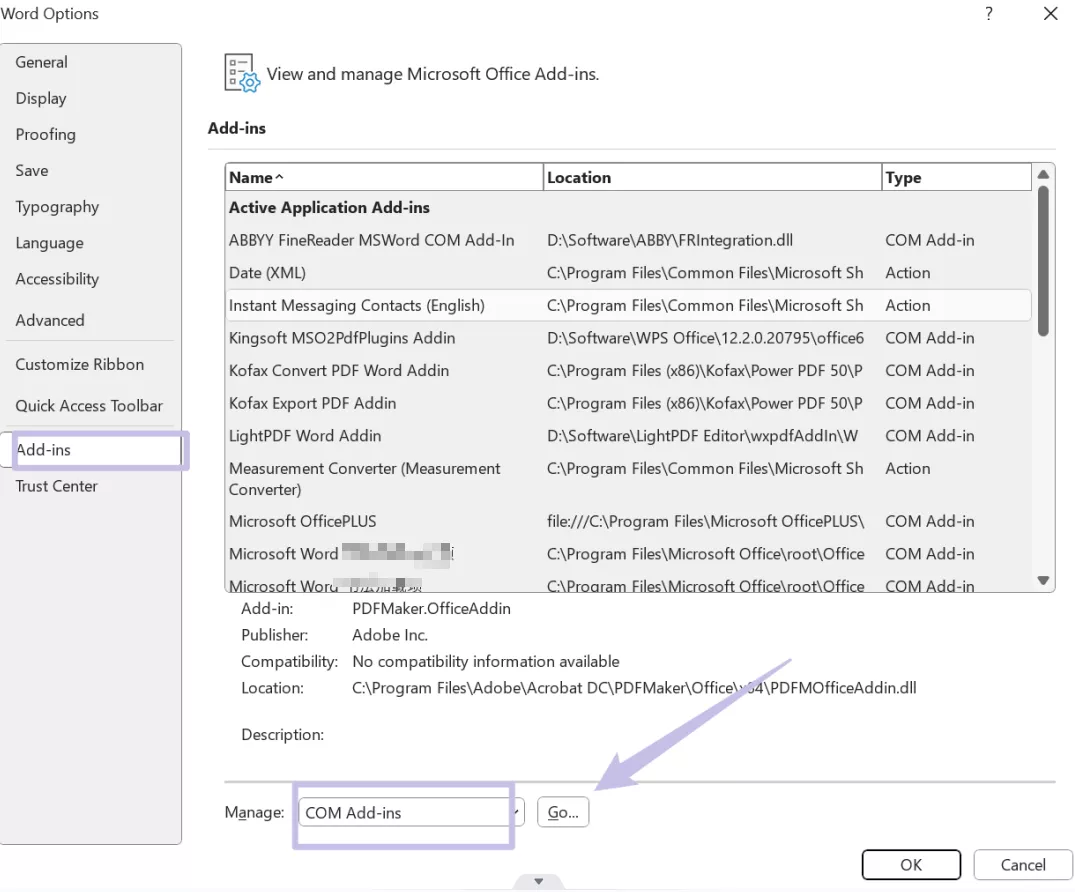
Task: Select the Advanced category in the sidebar
Action: 49,320
